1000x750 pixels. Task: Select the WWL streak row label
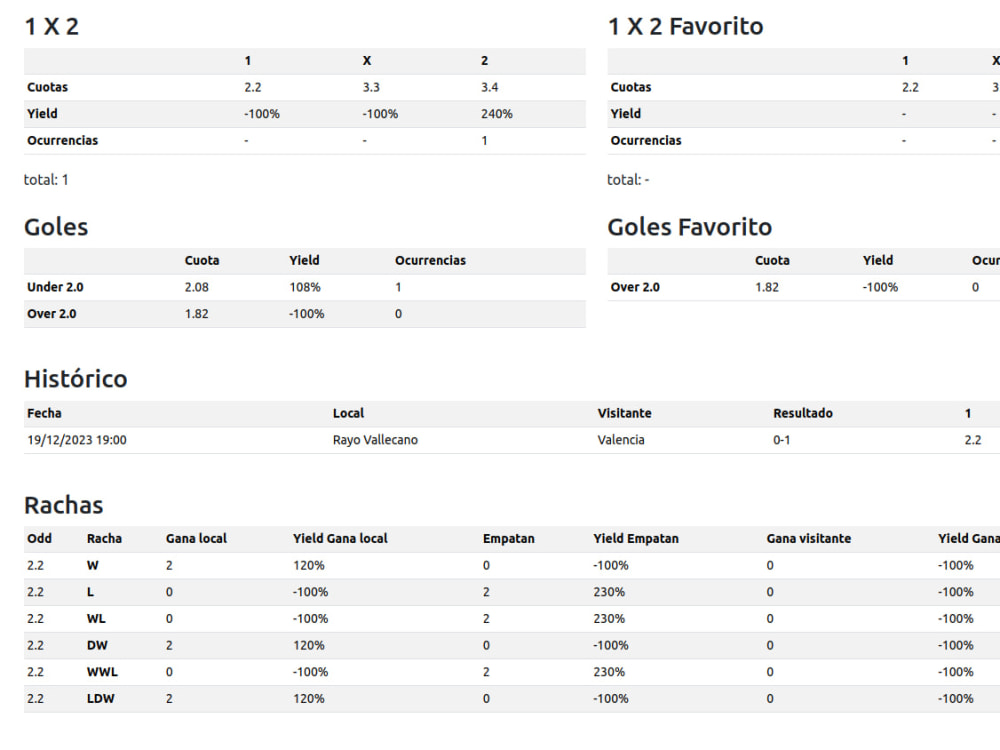pyautogui.click(x=102, y=672)
